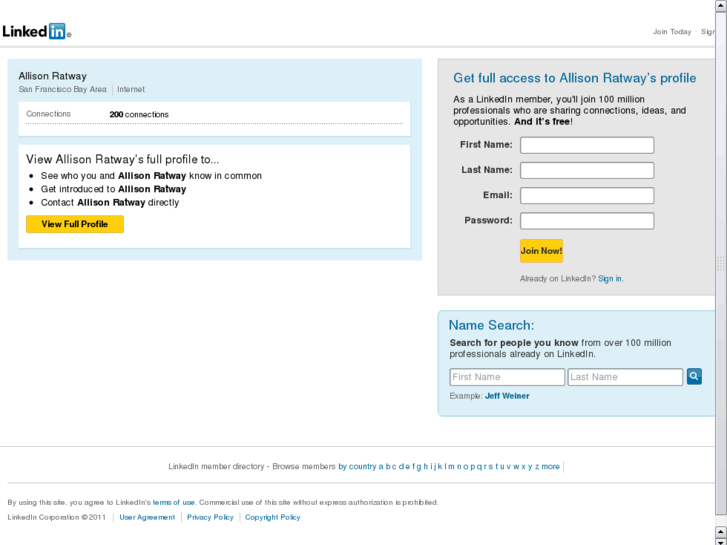
Task: Open member directory letter t
Action: pos(497,467)
